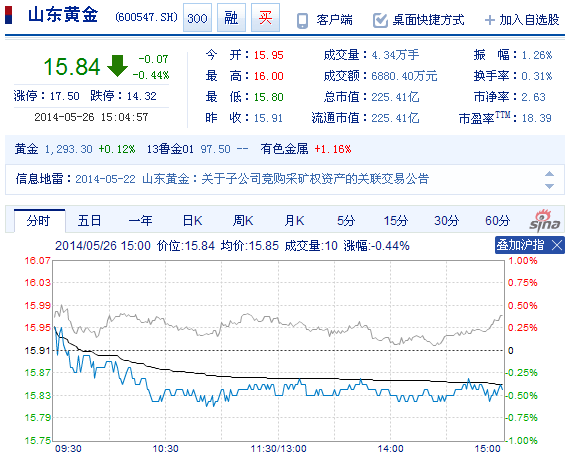Screen dimensions: 565x456
Task: Click the 最低 value 15.80
Action: click(x=268, y=97)
